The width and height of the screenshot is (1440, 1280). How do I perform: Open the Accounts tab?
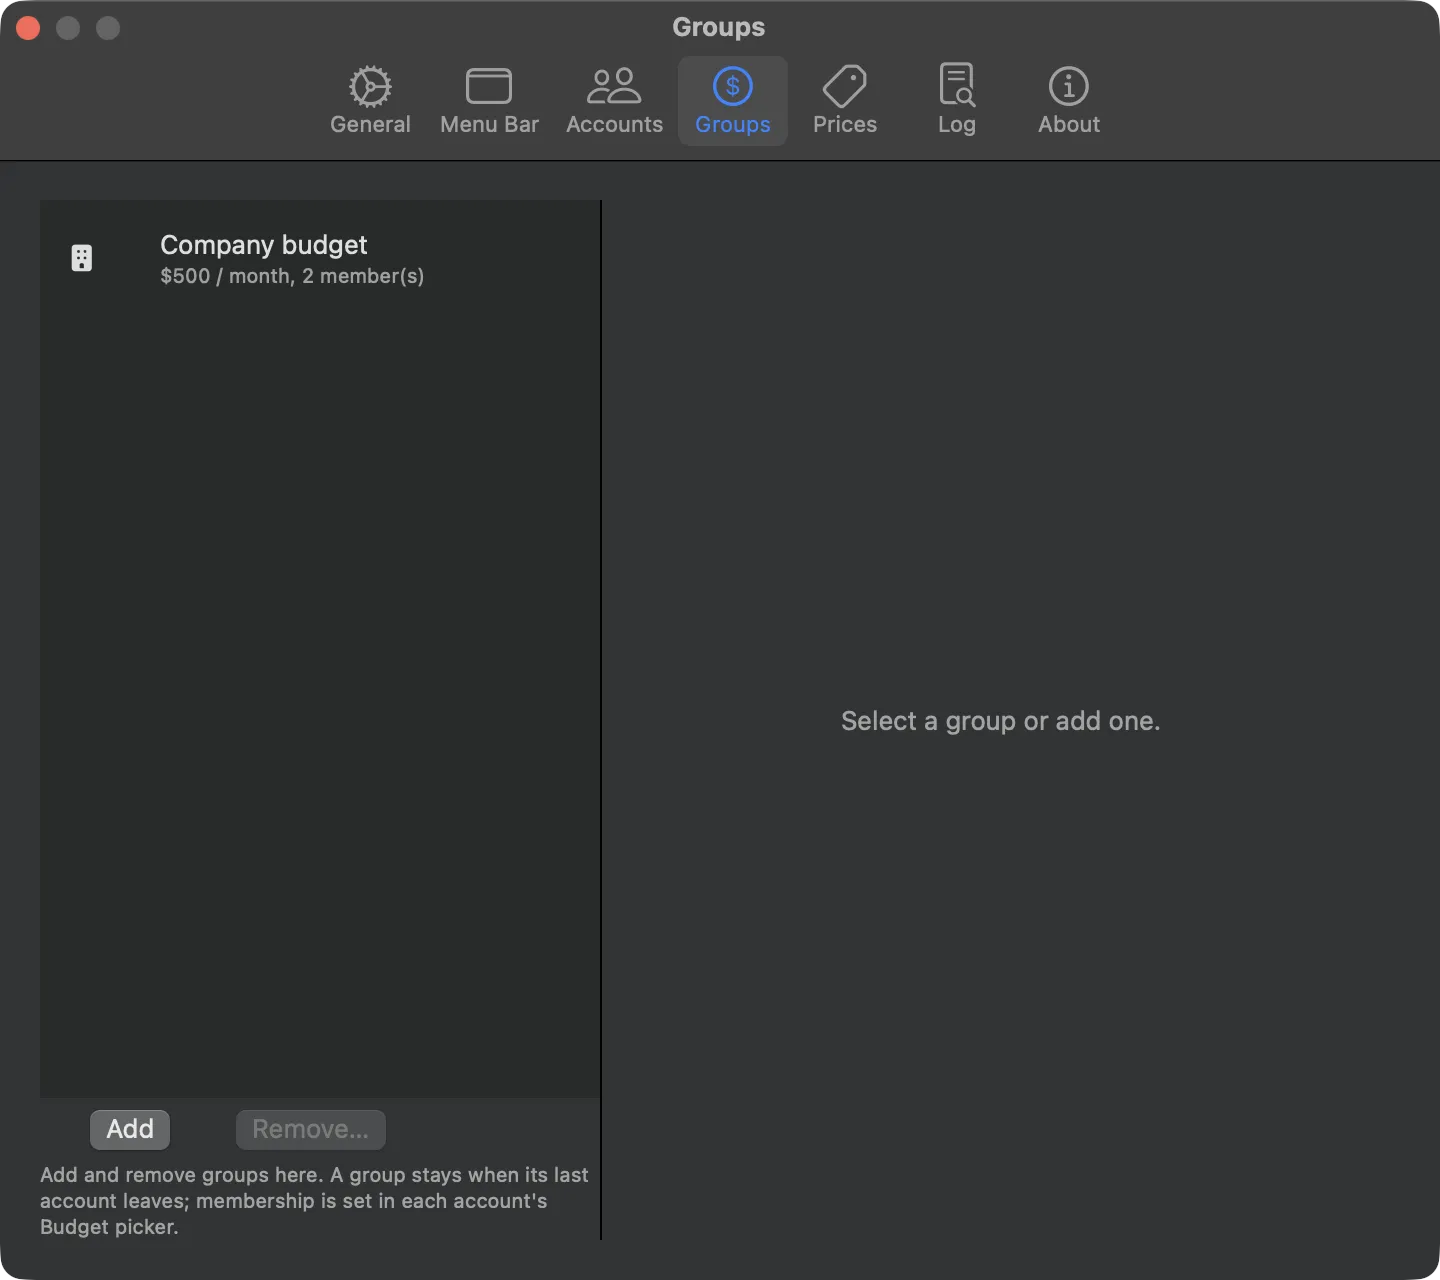click(614, 101)
